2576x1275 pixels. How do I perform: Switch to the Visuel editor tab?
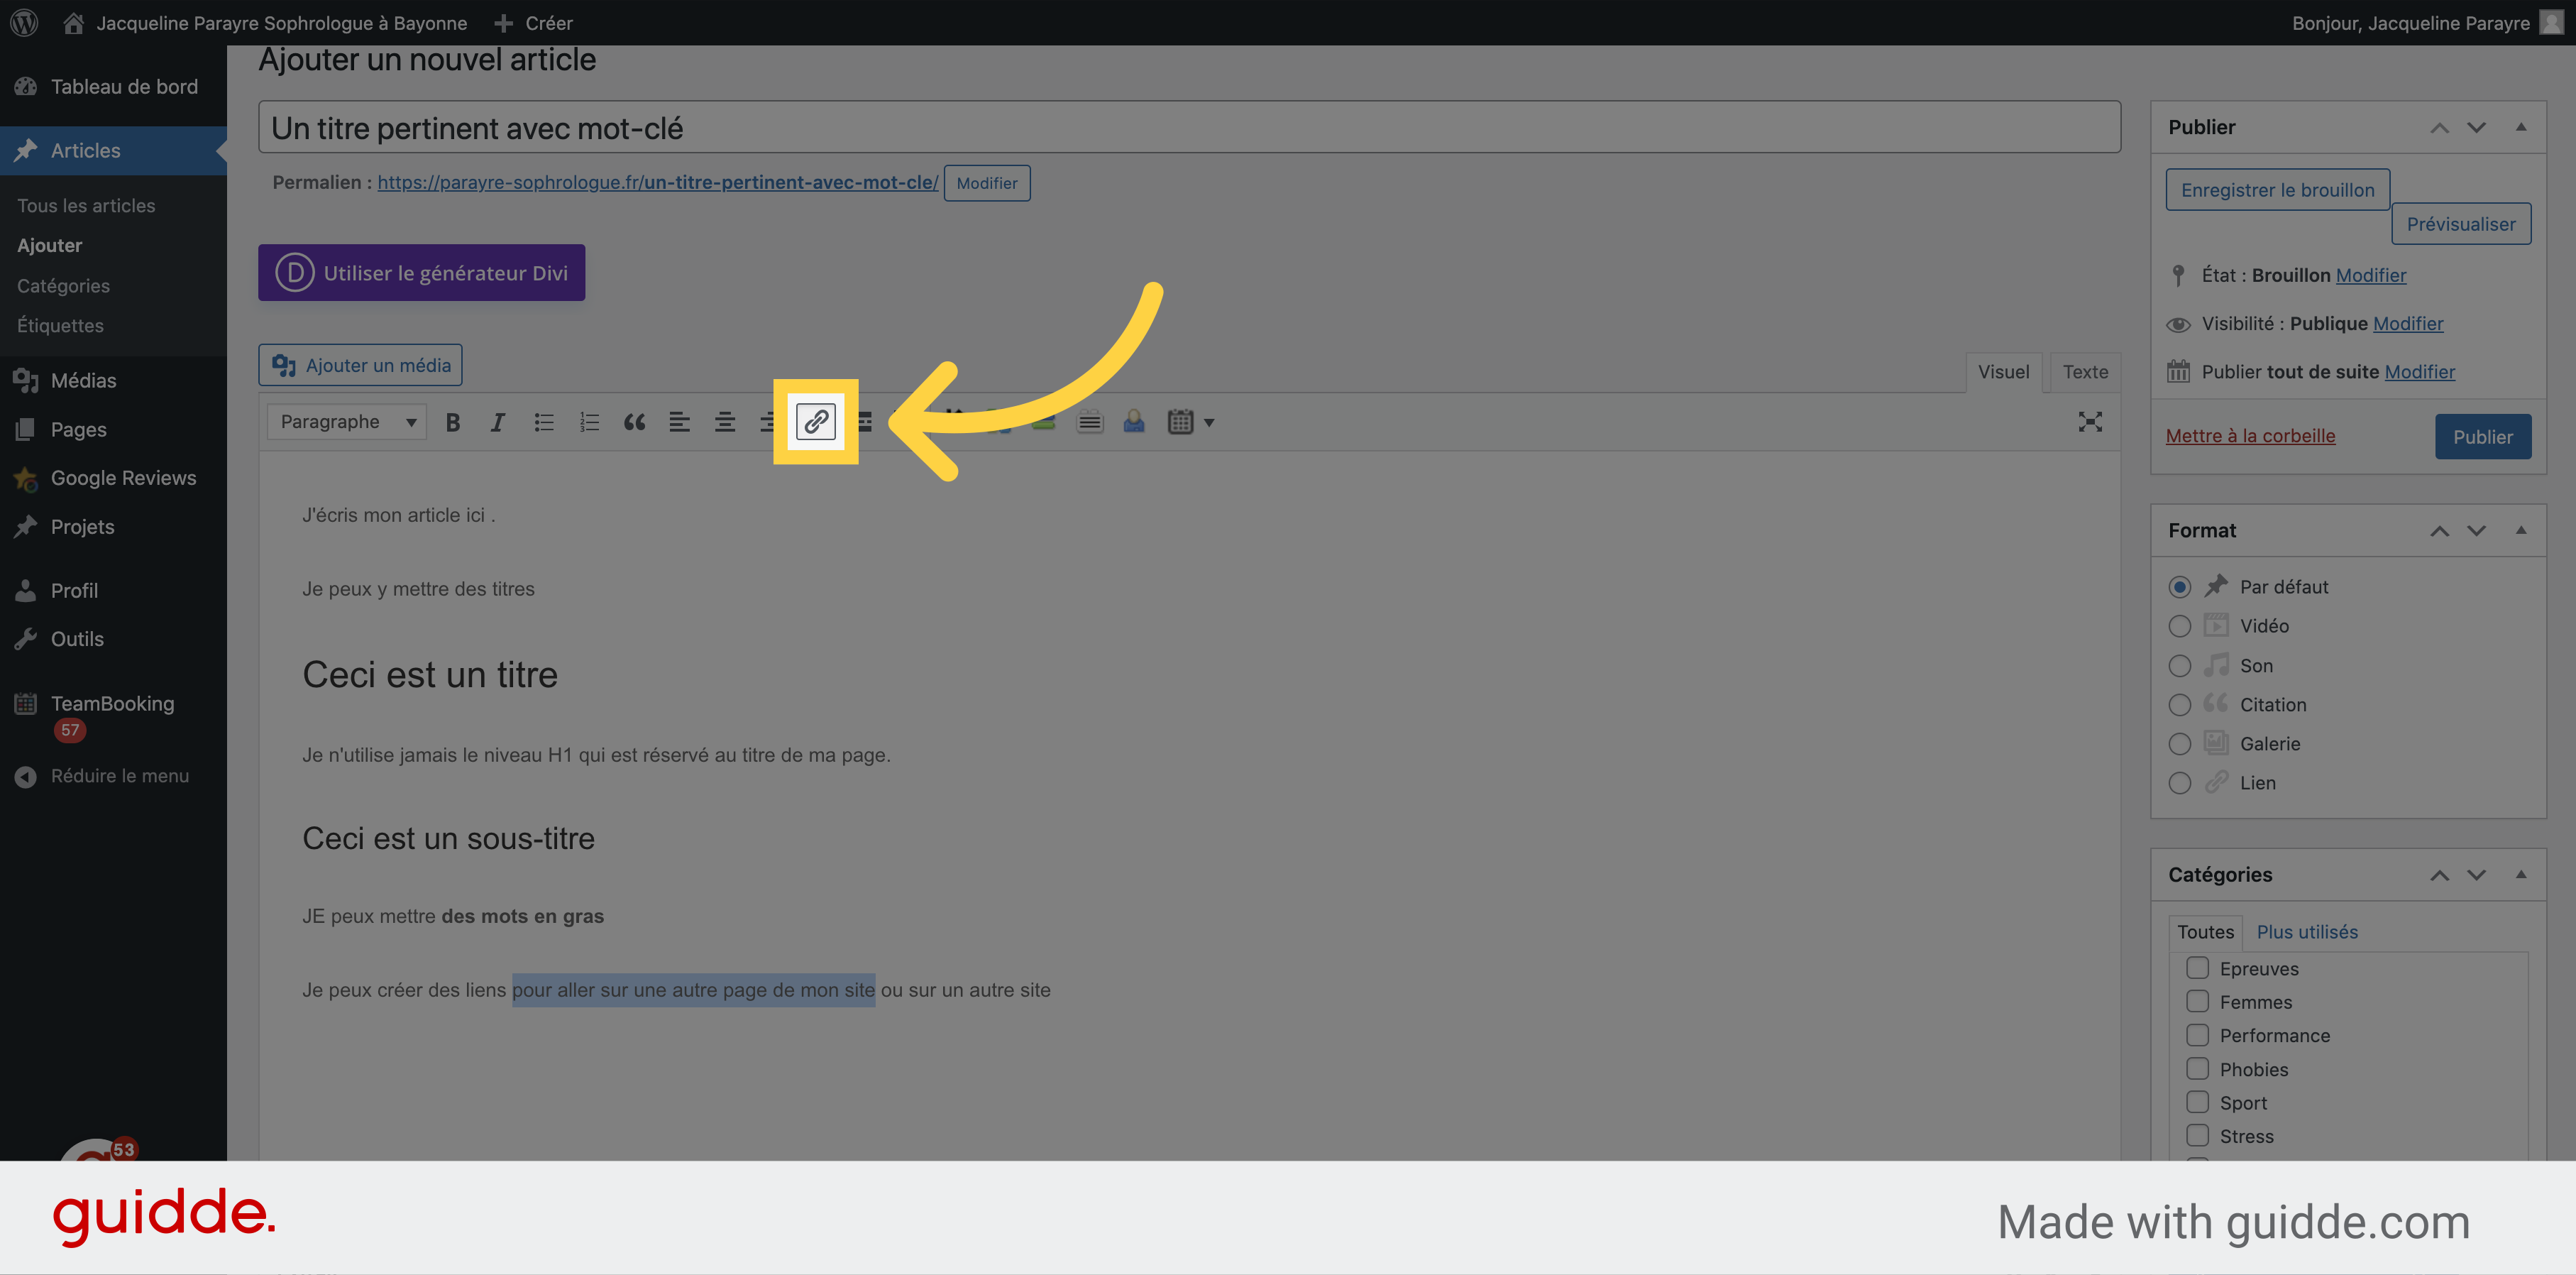(x=2003, y=372)
